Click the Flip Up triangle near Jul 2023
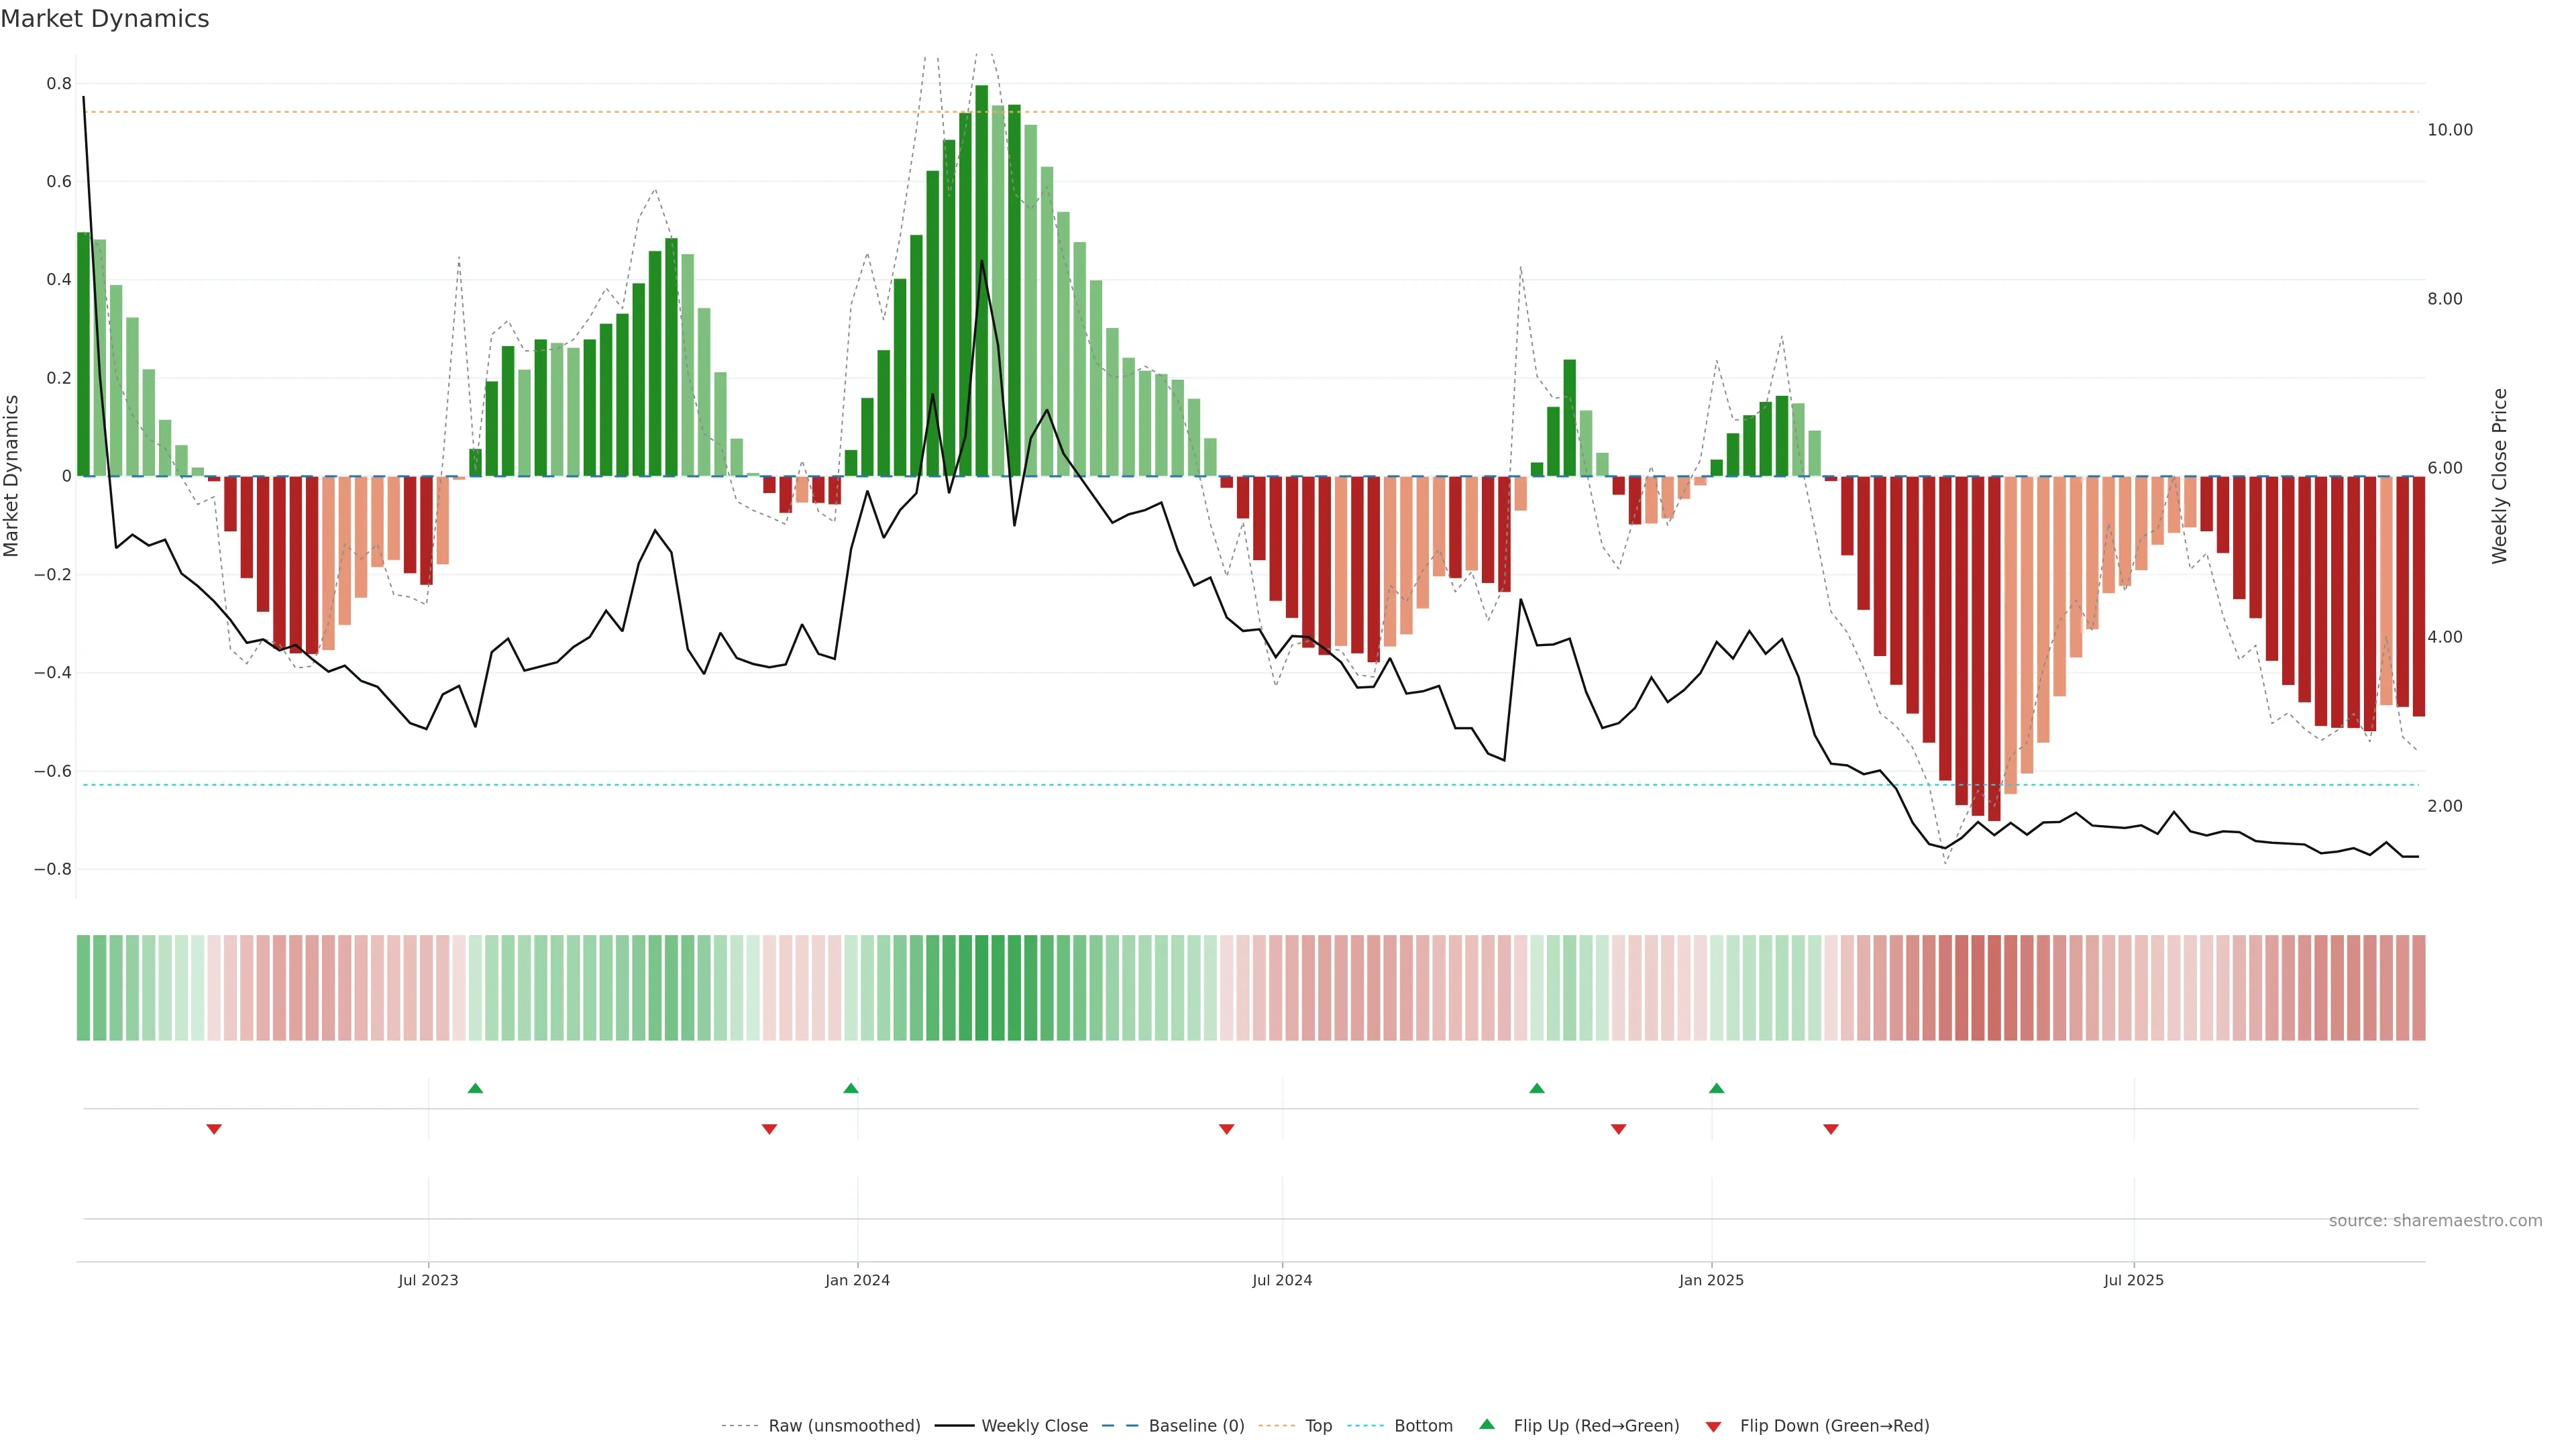 tap(475, 1088)
